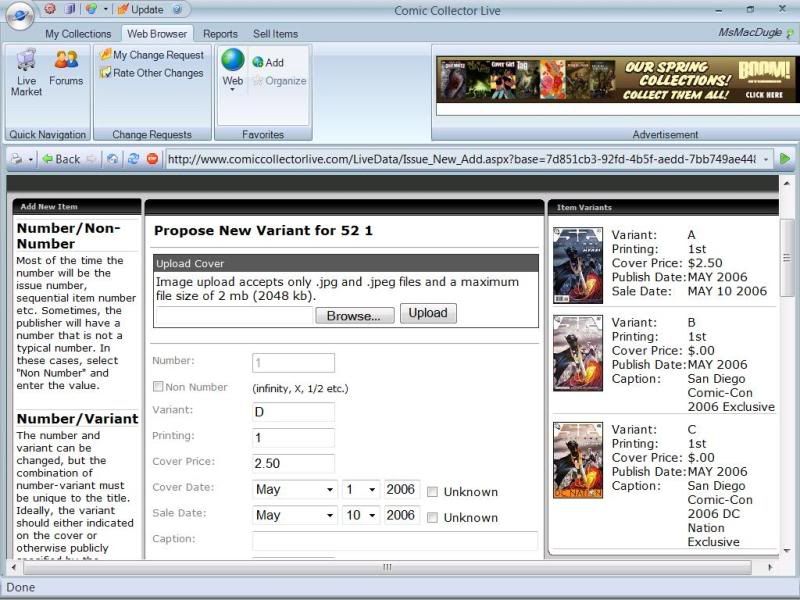Click the scroll left arrow
Viewport: 800px width, 600px height.
(13, 567)
